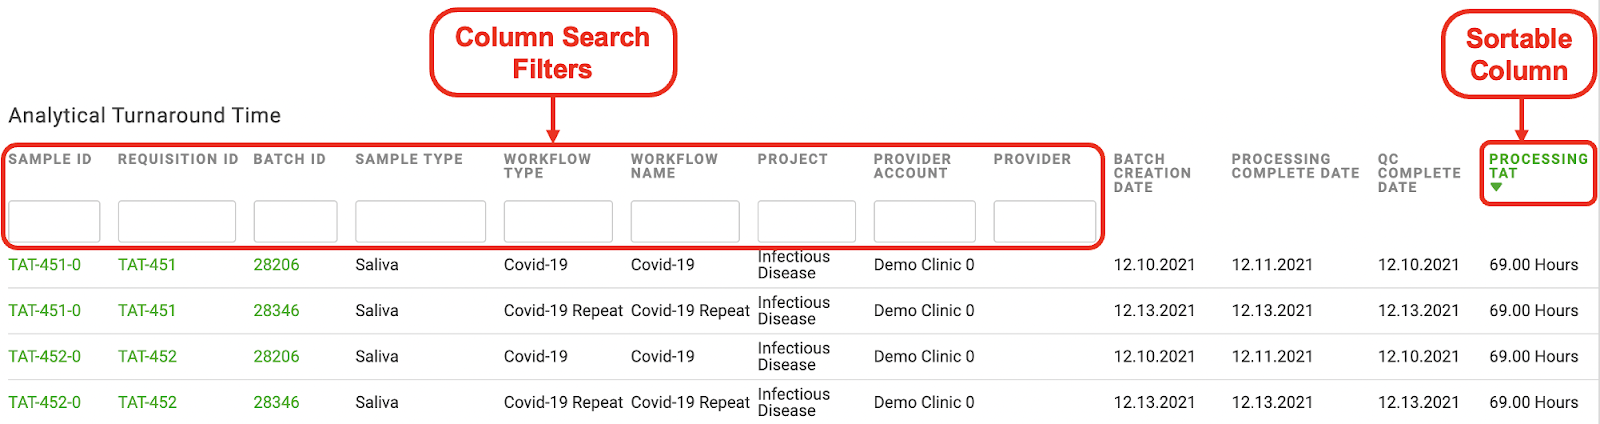Sort by Processing TAT column header
Image resolution: width=1600 pixels, height=424 pixels.
coord(1538,166)
